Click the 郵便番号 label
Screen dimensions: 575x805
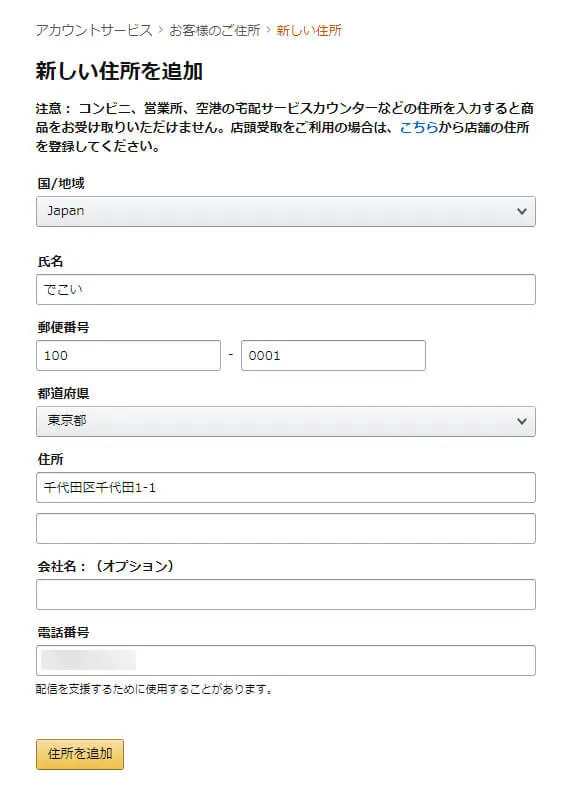coord(63,327)
